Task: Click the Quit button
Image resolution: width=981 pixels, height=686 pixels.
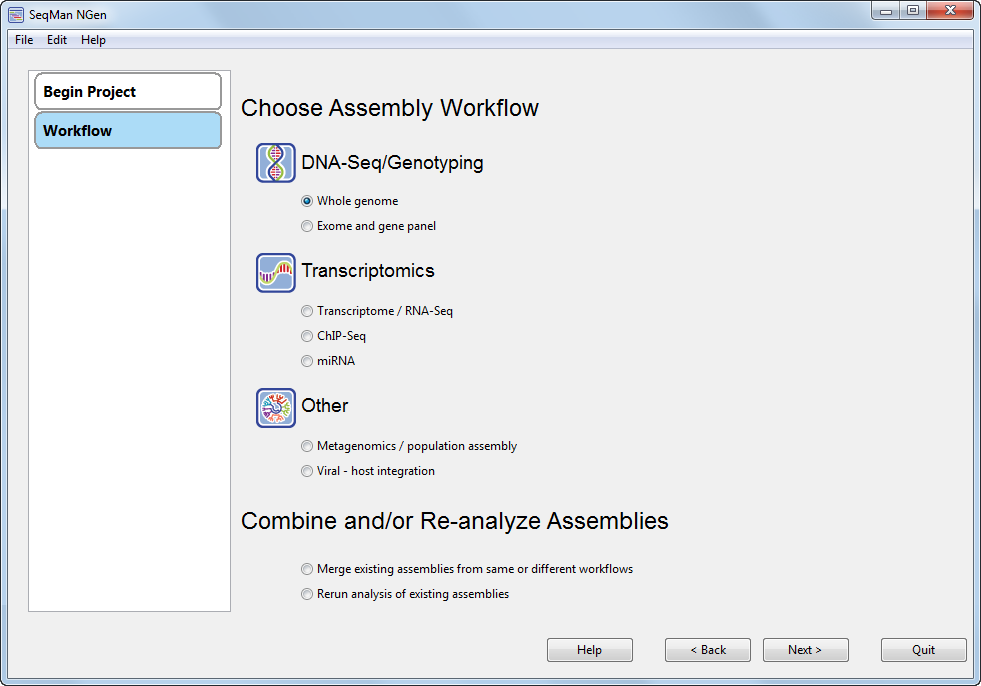Action: 923,650
